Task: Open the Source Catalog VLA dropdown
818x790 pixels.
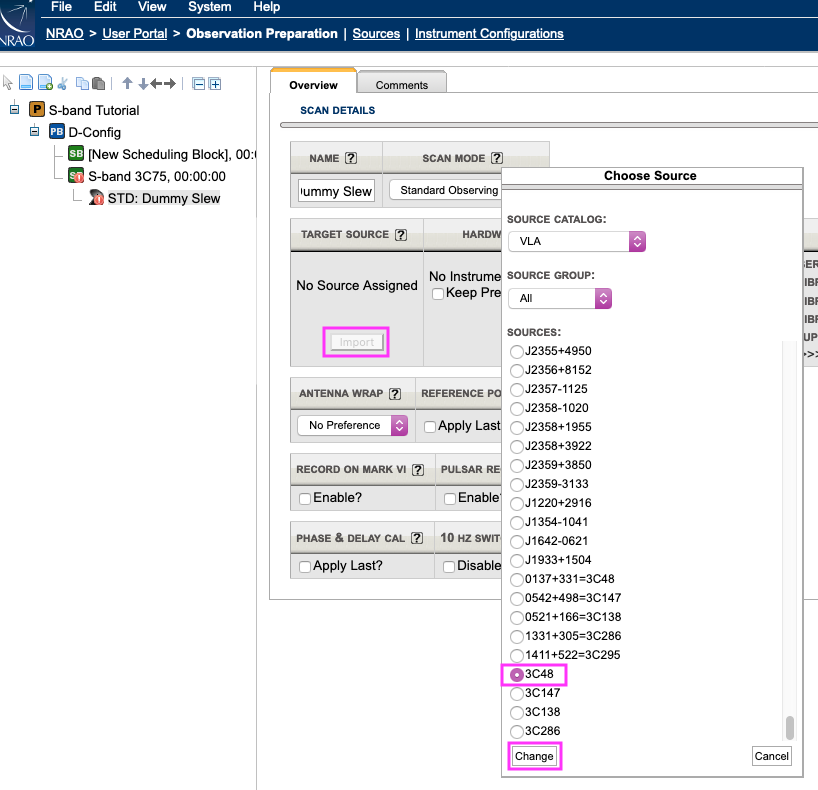Action: tap(576, 241)
